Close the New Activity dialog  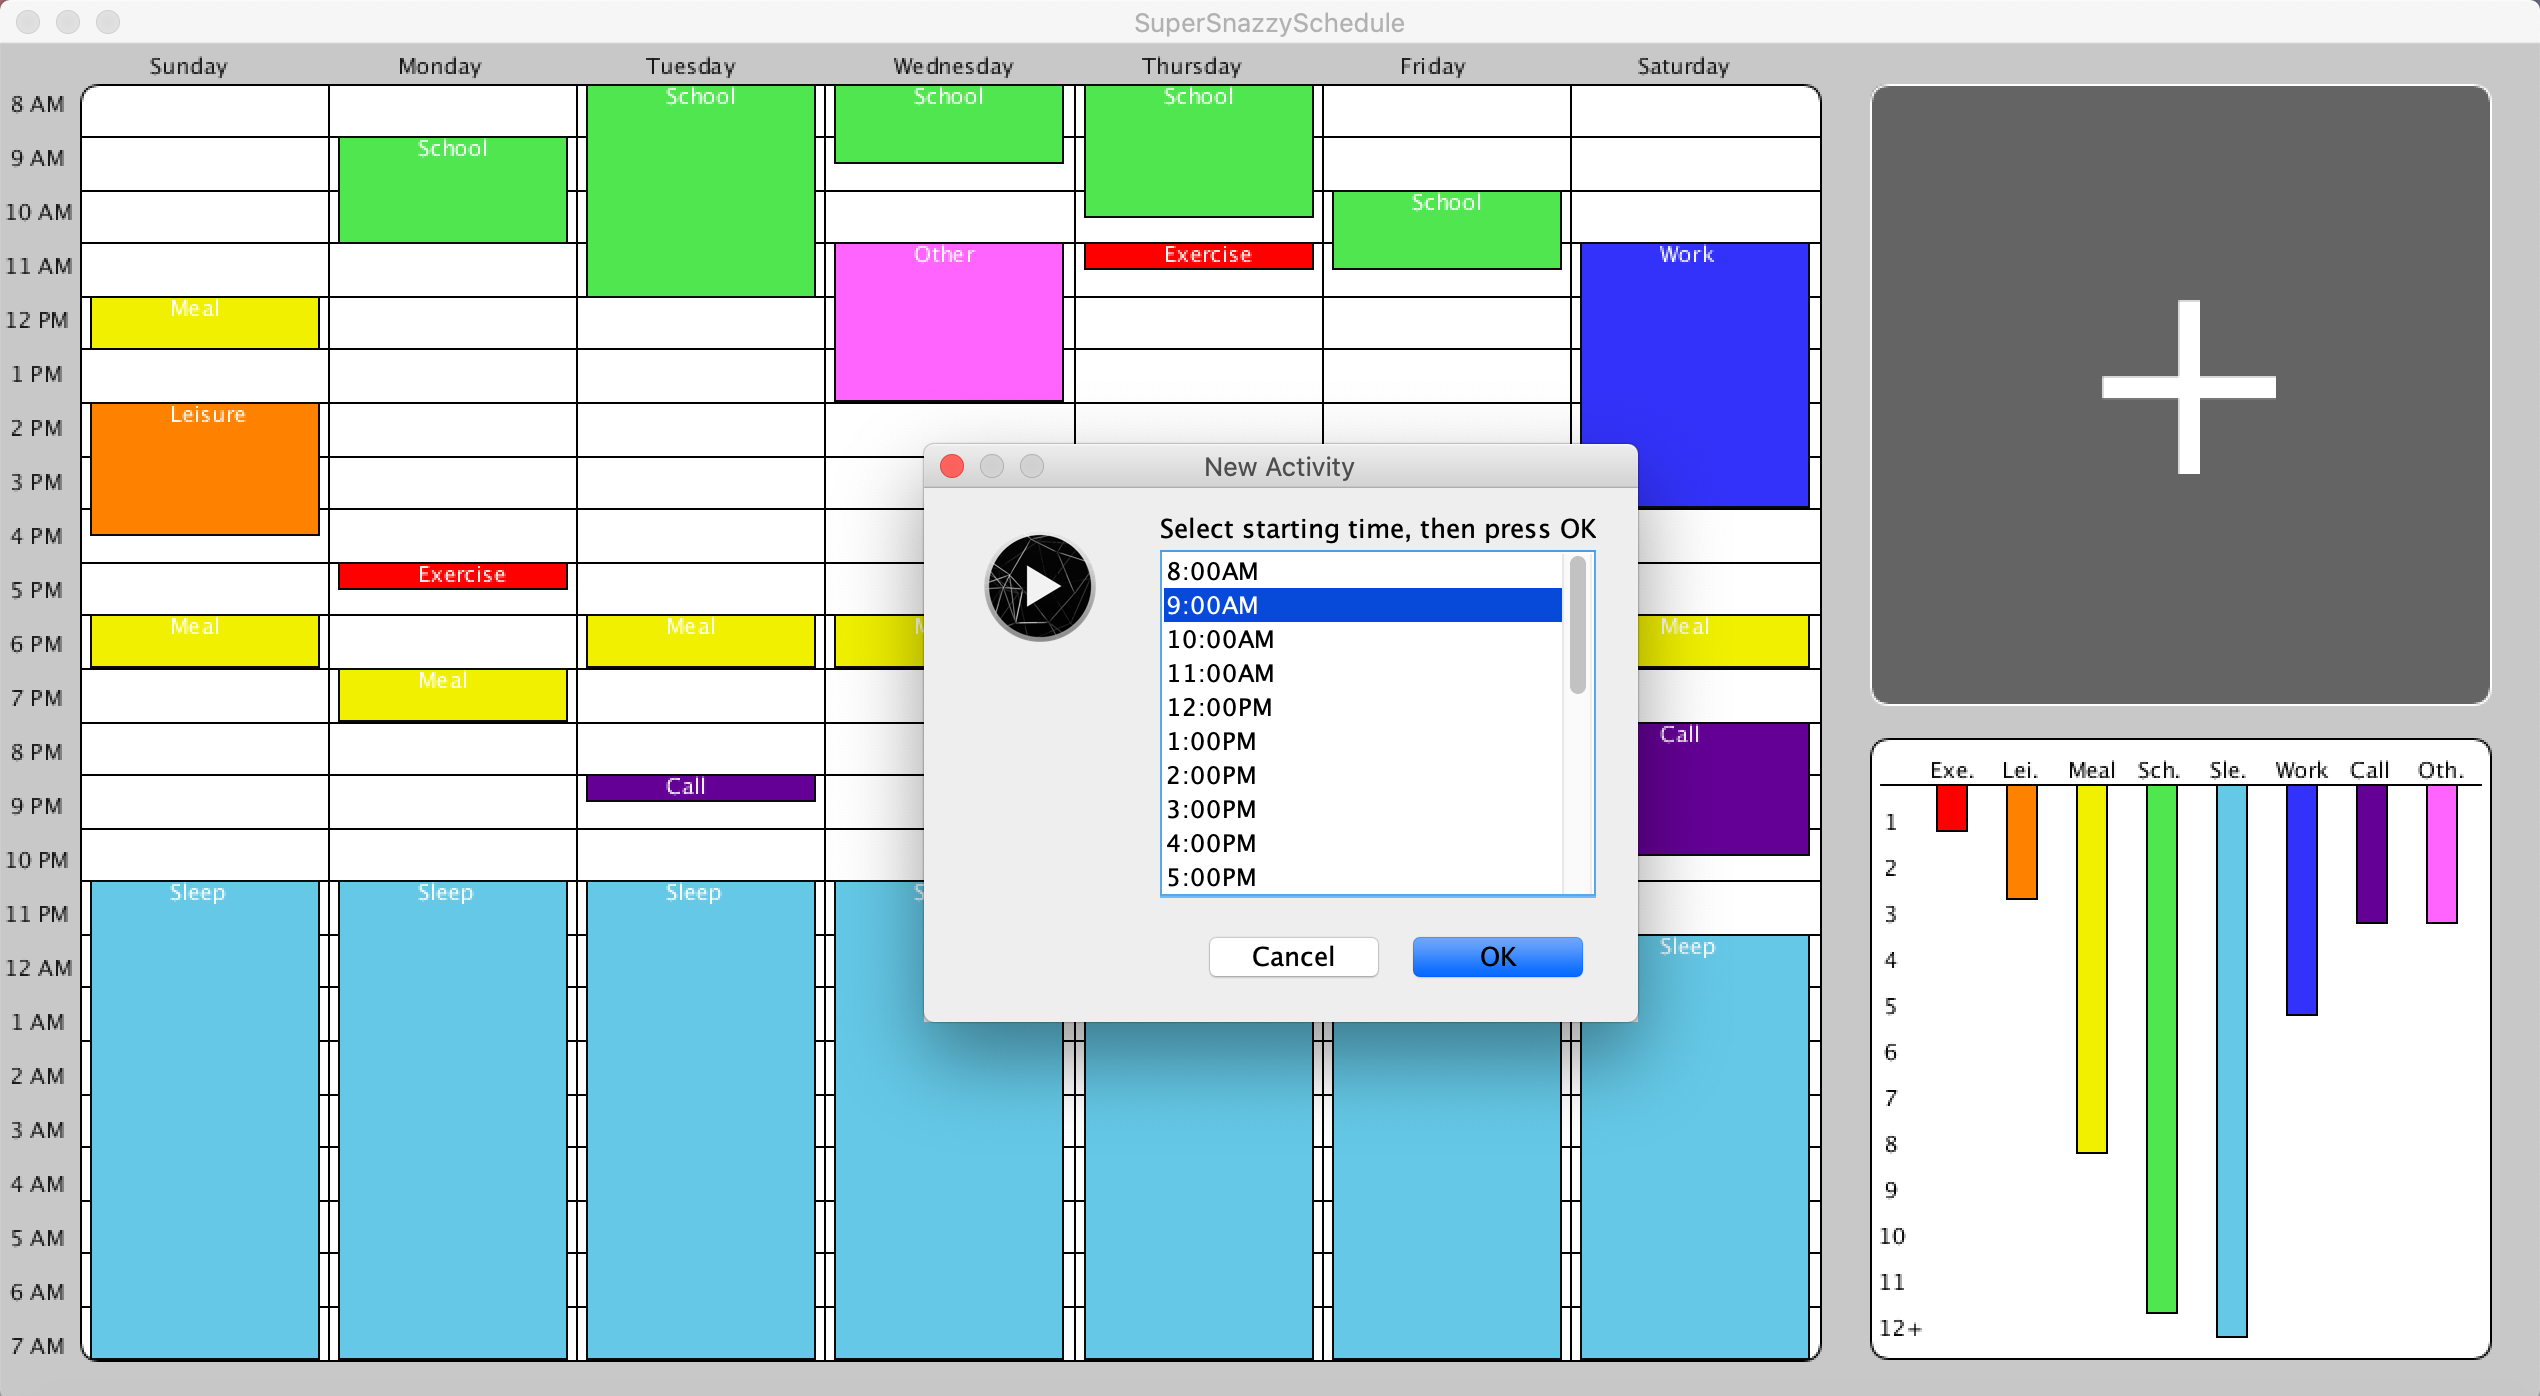coord(952,467)
